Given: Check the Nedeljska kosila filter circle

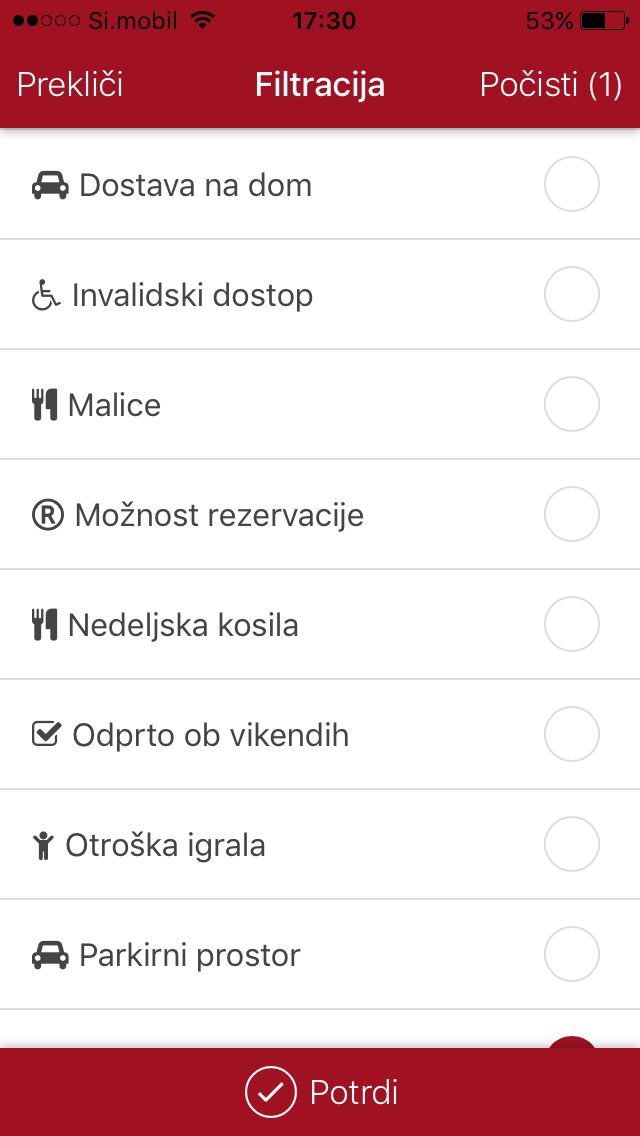Looking at the screenshot, I should pyautogui.click(x=571, y=625).
